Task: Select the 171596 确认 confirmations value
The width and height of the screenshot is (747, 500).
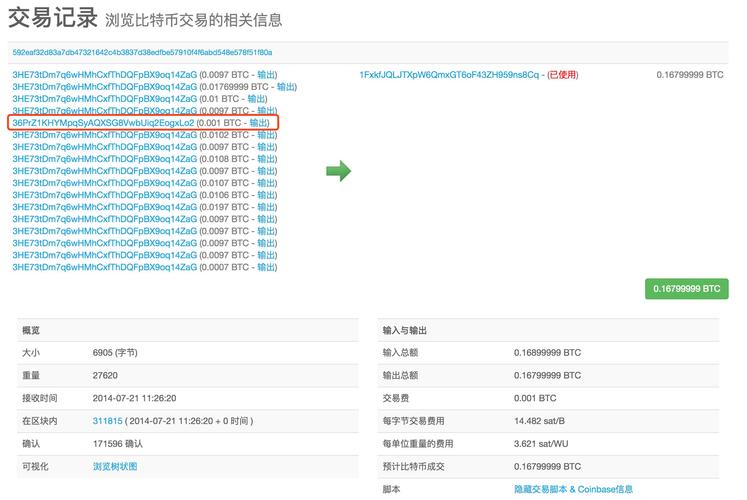Action: click(x=117, y=444)
